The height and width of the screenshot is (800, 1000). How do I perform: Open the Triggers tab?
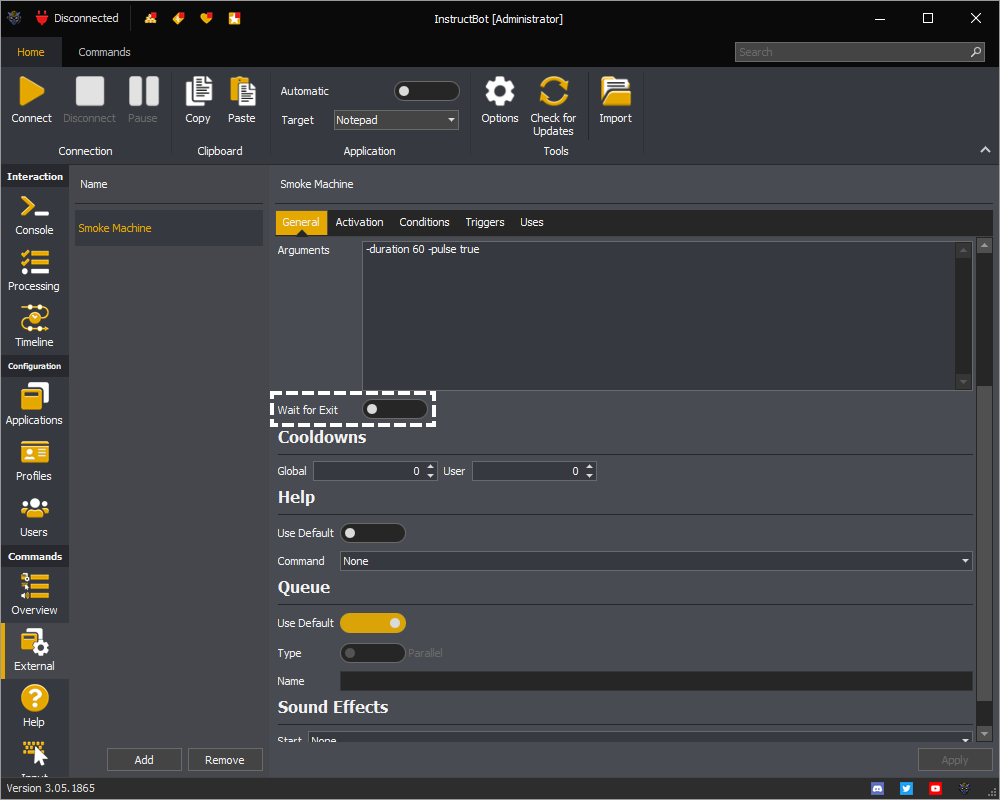coord(485,222)
